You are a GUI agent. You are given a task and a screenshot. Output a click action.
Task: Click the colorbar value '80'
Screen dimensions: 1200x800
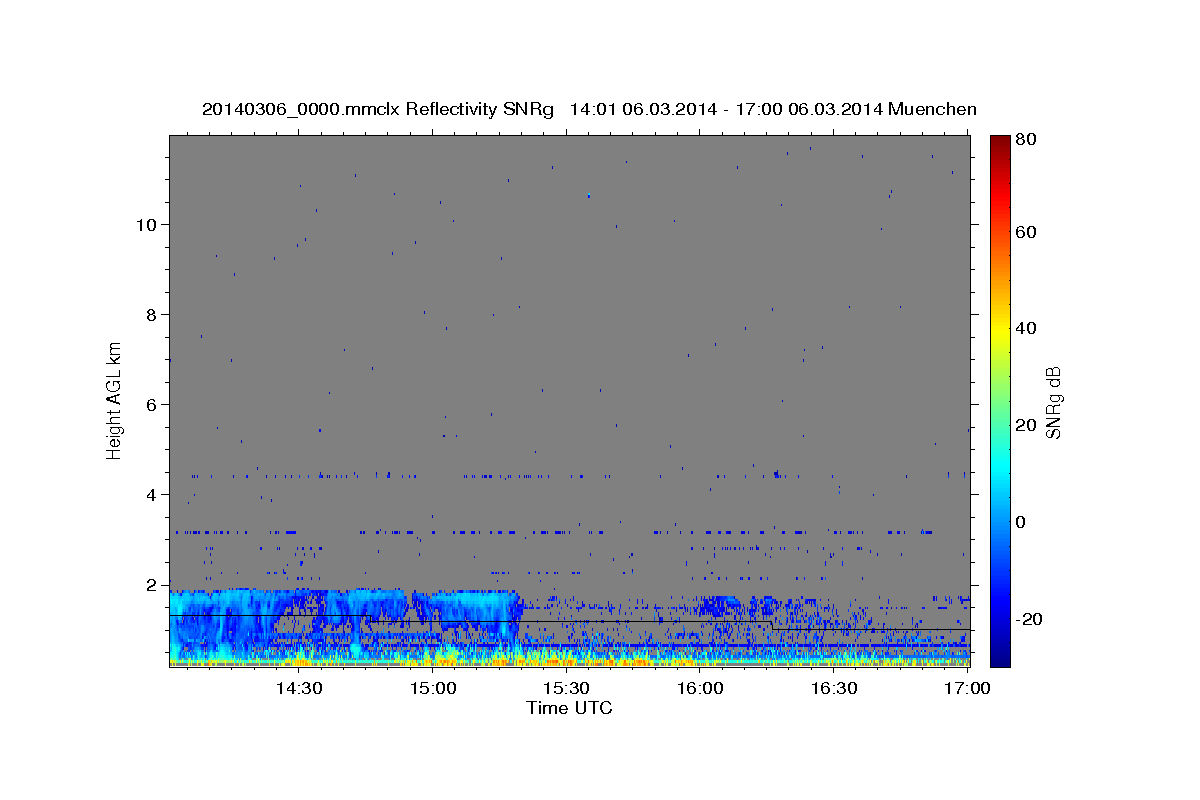pyautogui.click(x=1028, y=139)
